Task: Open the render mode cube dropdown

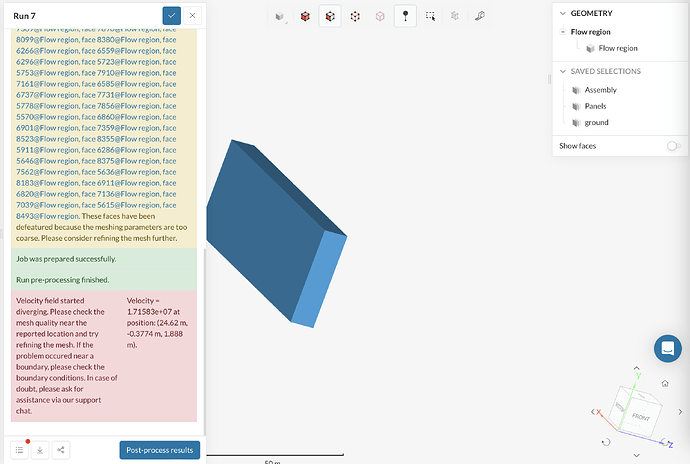Action: pos(280,16)
